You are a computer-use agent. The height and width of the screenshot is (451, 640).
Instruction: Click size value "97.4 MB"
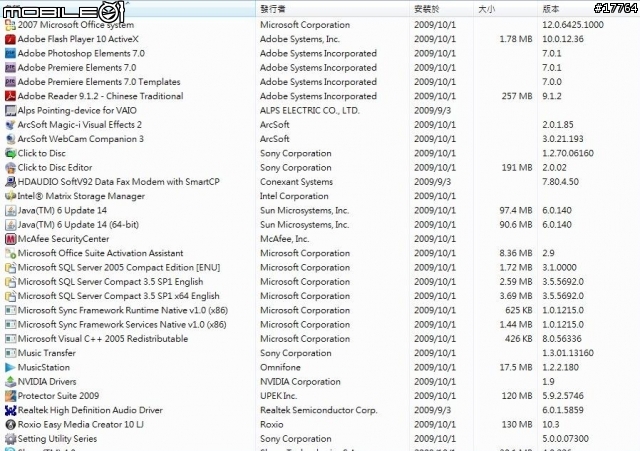pos(516,211)
